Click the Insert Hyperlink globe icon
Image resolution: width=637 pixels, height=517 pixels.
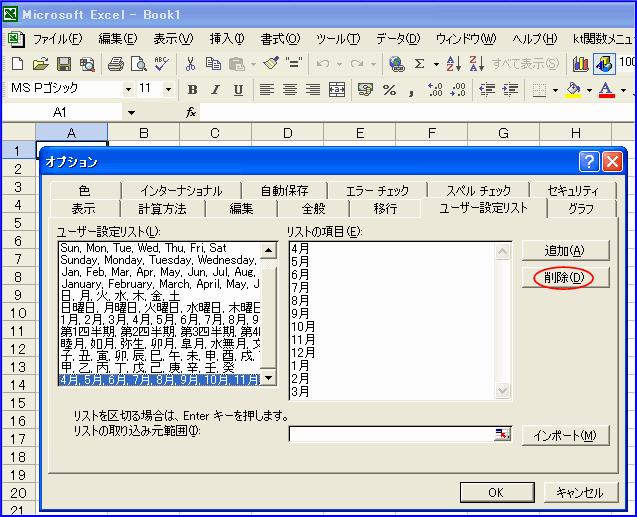[396, 64]
